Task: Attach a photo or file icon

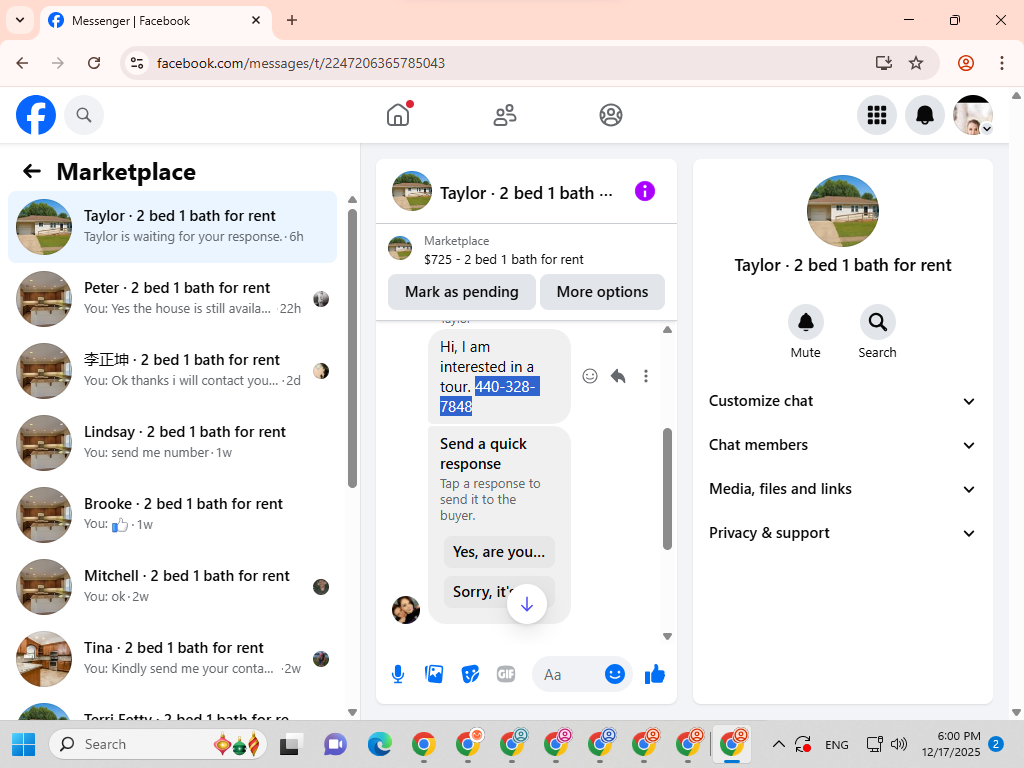Action: [x=434, y=674]
